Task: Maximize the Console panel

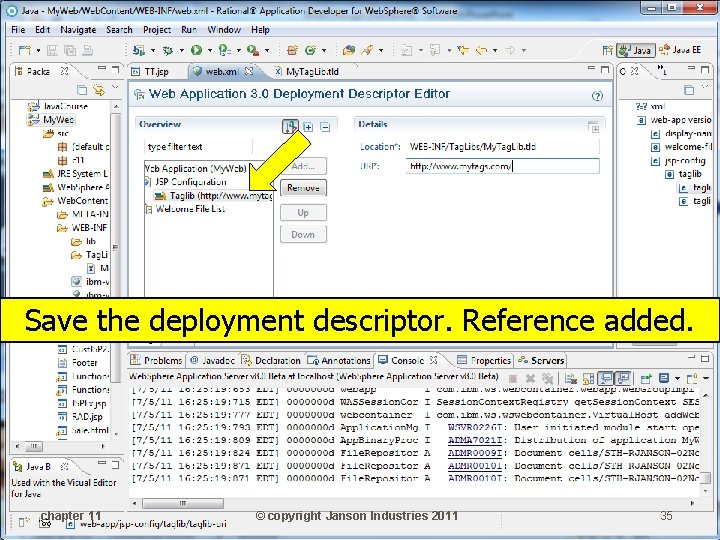Action: 705,359
